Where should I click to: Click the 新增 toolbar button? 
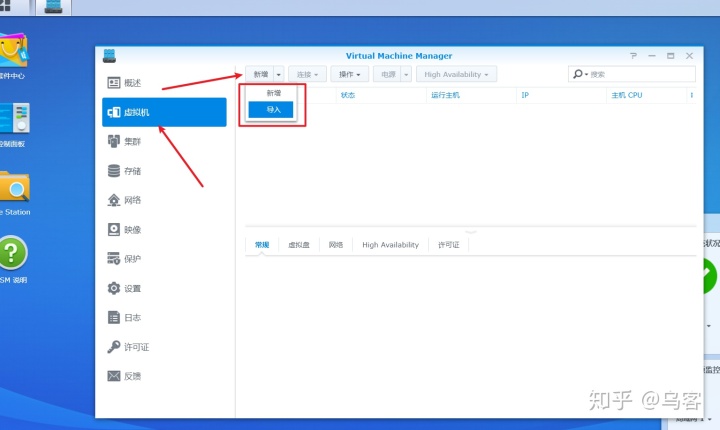click(x=260, y=74)
